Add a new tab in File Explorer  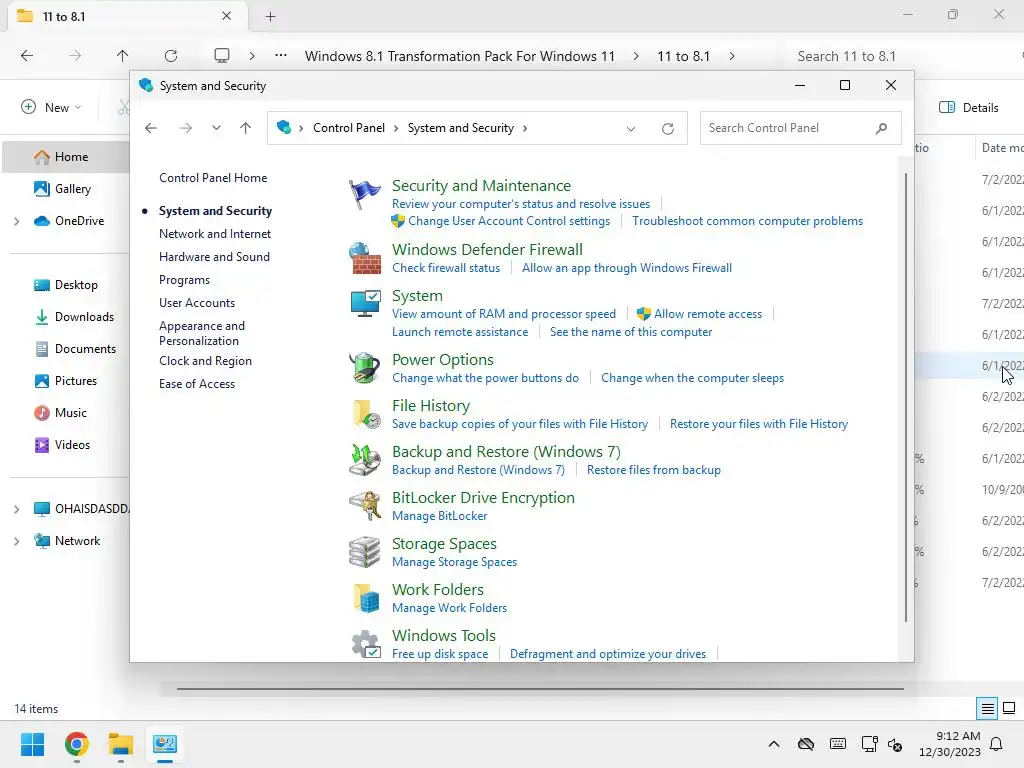pos(270,17)
